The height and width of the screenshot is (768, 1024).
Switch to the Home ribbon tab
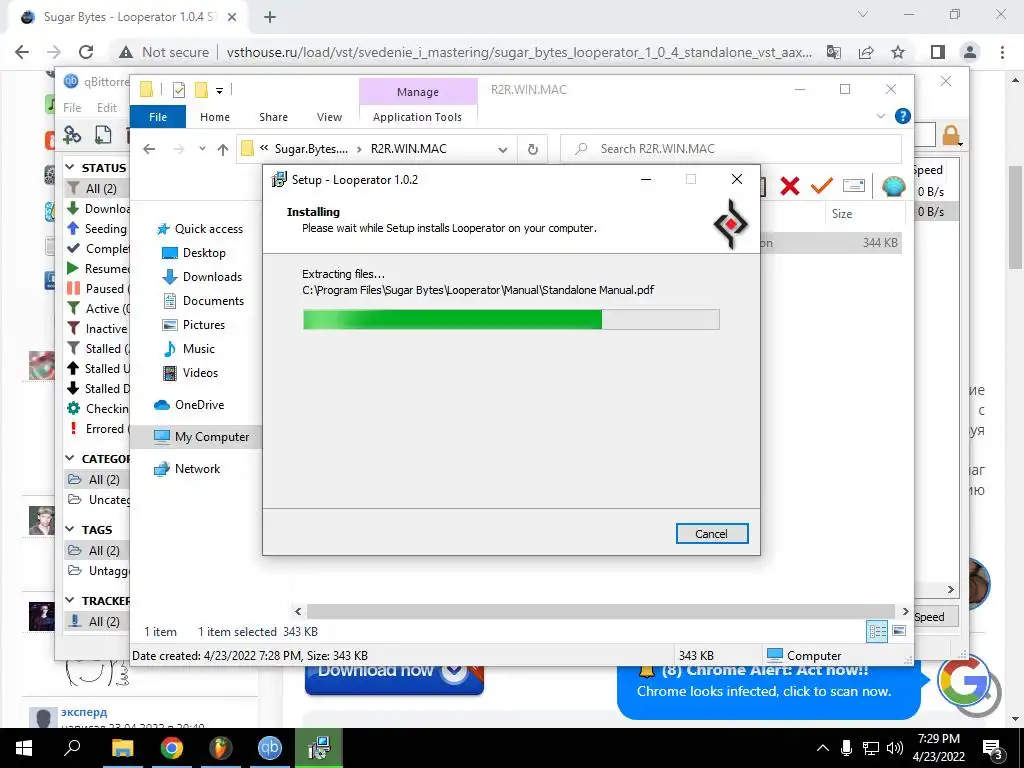click(x=215, y=117)
